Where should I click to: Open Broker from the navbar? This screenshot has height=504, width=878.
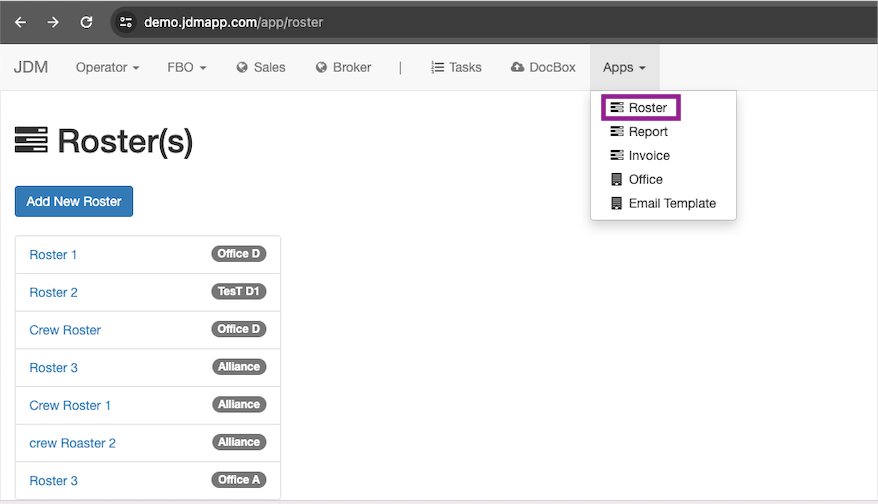tap(343, 68)
